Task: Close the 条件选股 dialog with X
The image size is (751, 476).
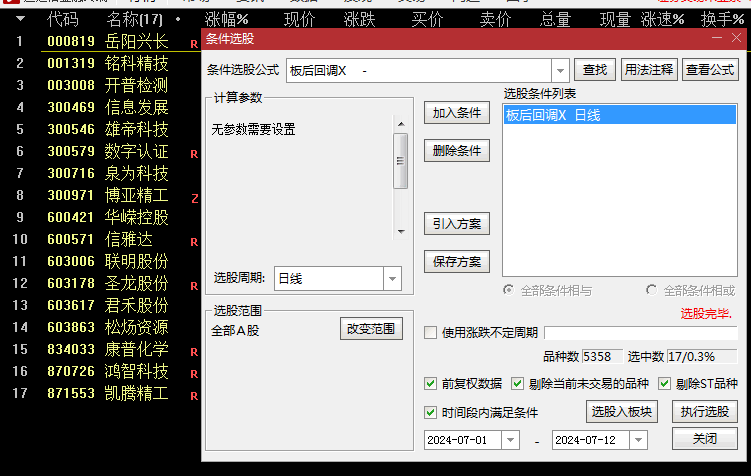Action: (736, 38)
